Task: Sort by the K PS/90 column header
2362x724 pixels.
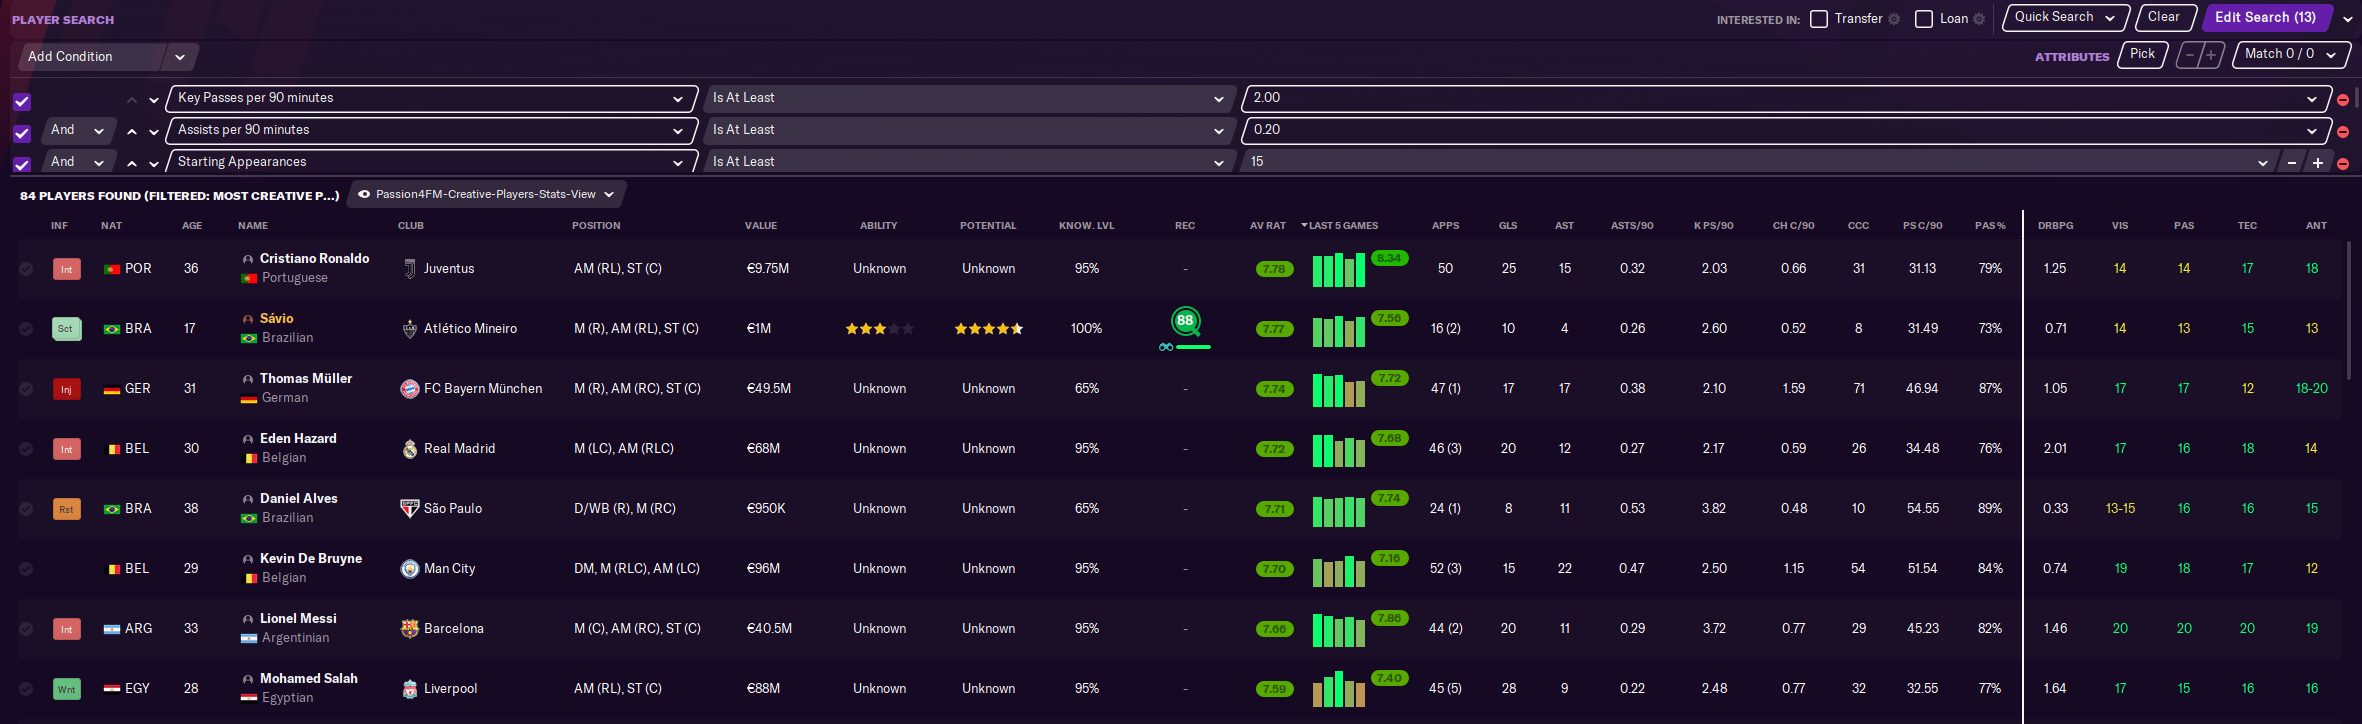Action: pos(1714,226)
